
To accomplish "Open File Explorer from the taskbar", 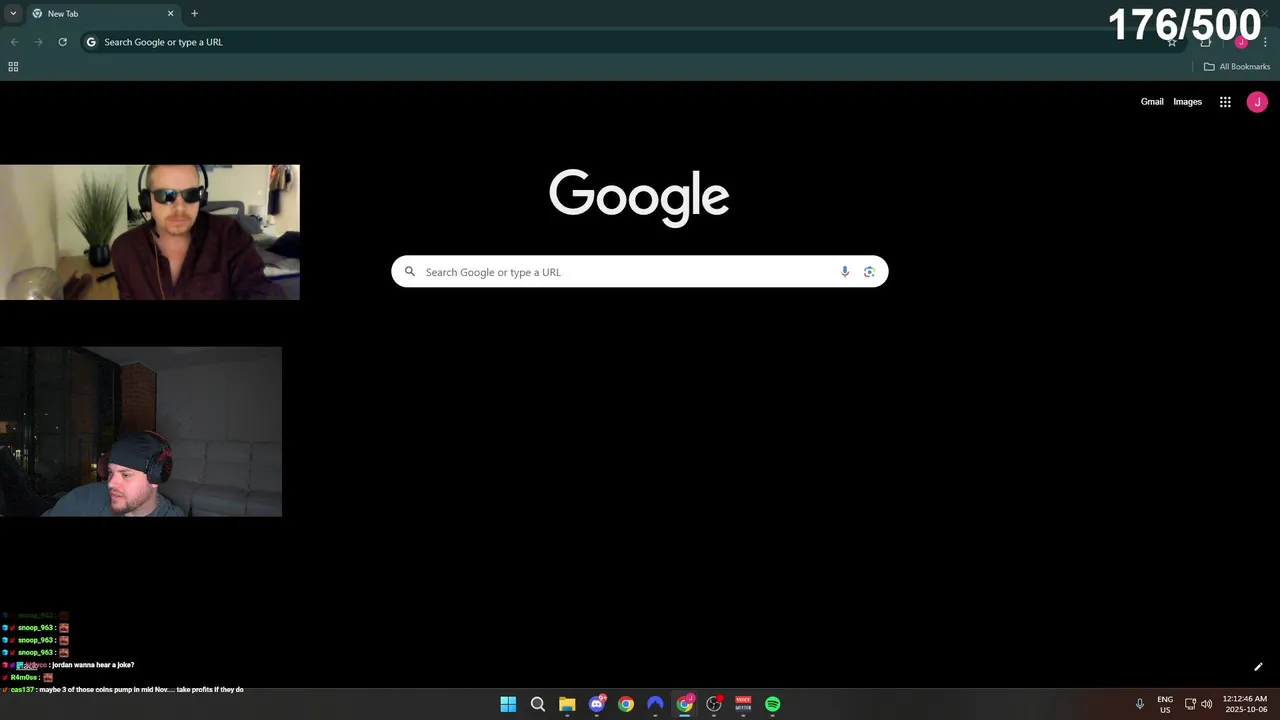I will [567, 704].
